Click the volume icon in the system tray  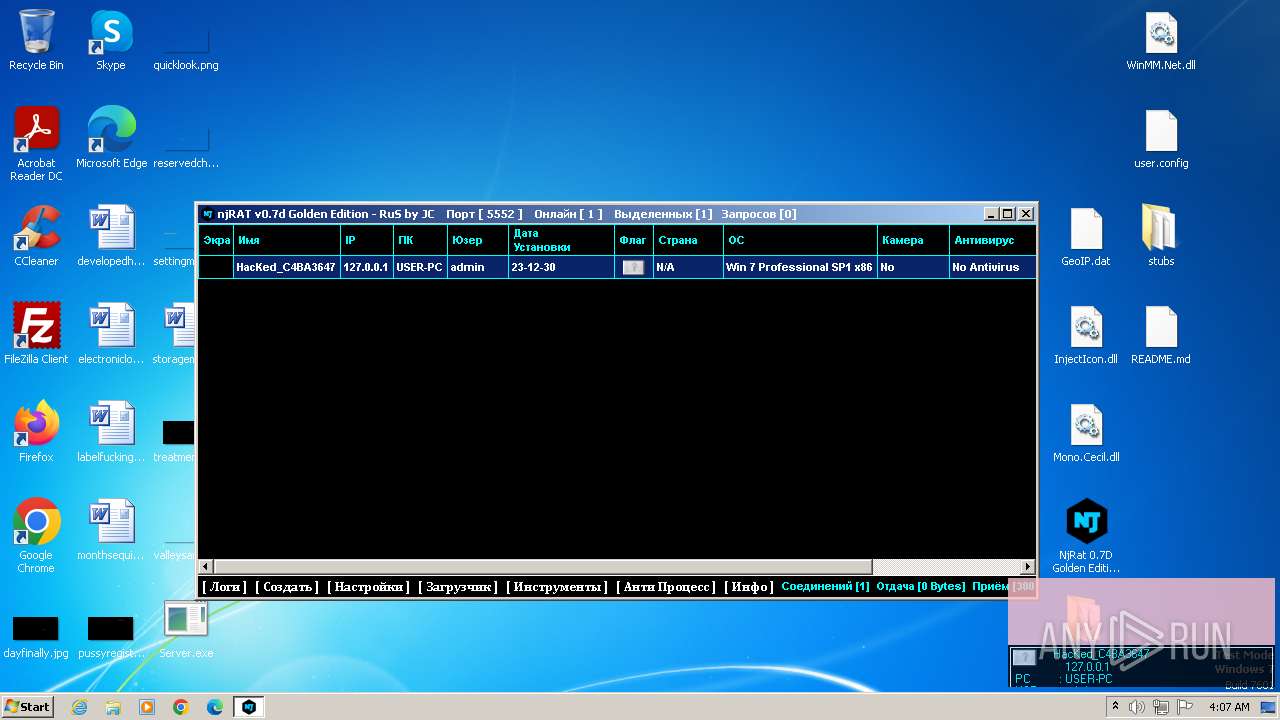[x=1137, y=707]
